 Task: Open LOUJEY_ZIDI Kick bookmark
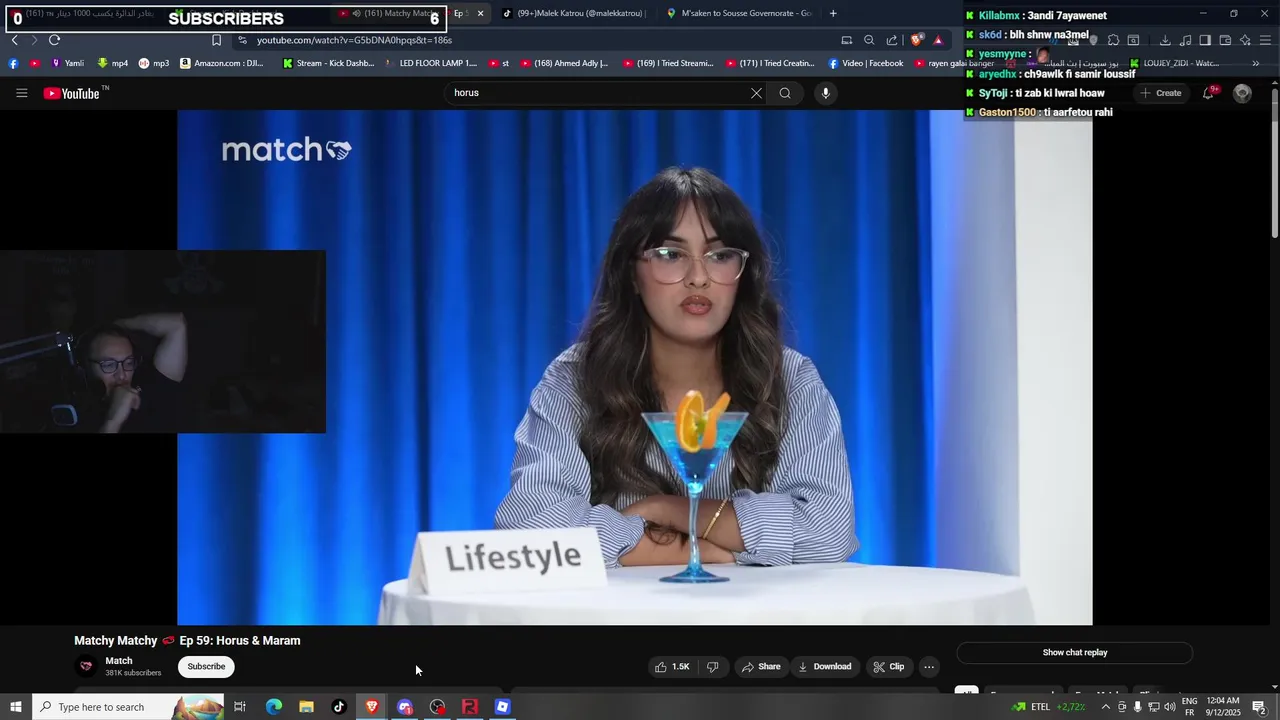coord(1175,63)
